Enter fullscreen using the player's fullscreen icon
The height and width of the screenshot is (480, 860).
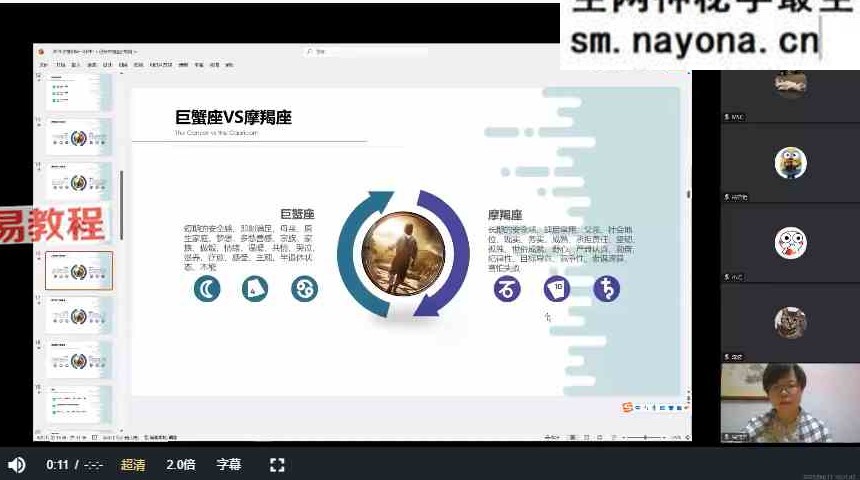[278, 465]
